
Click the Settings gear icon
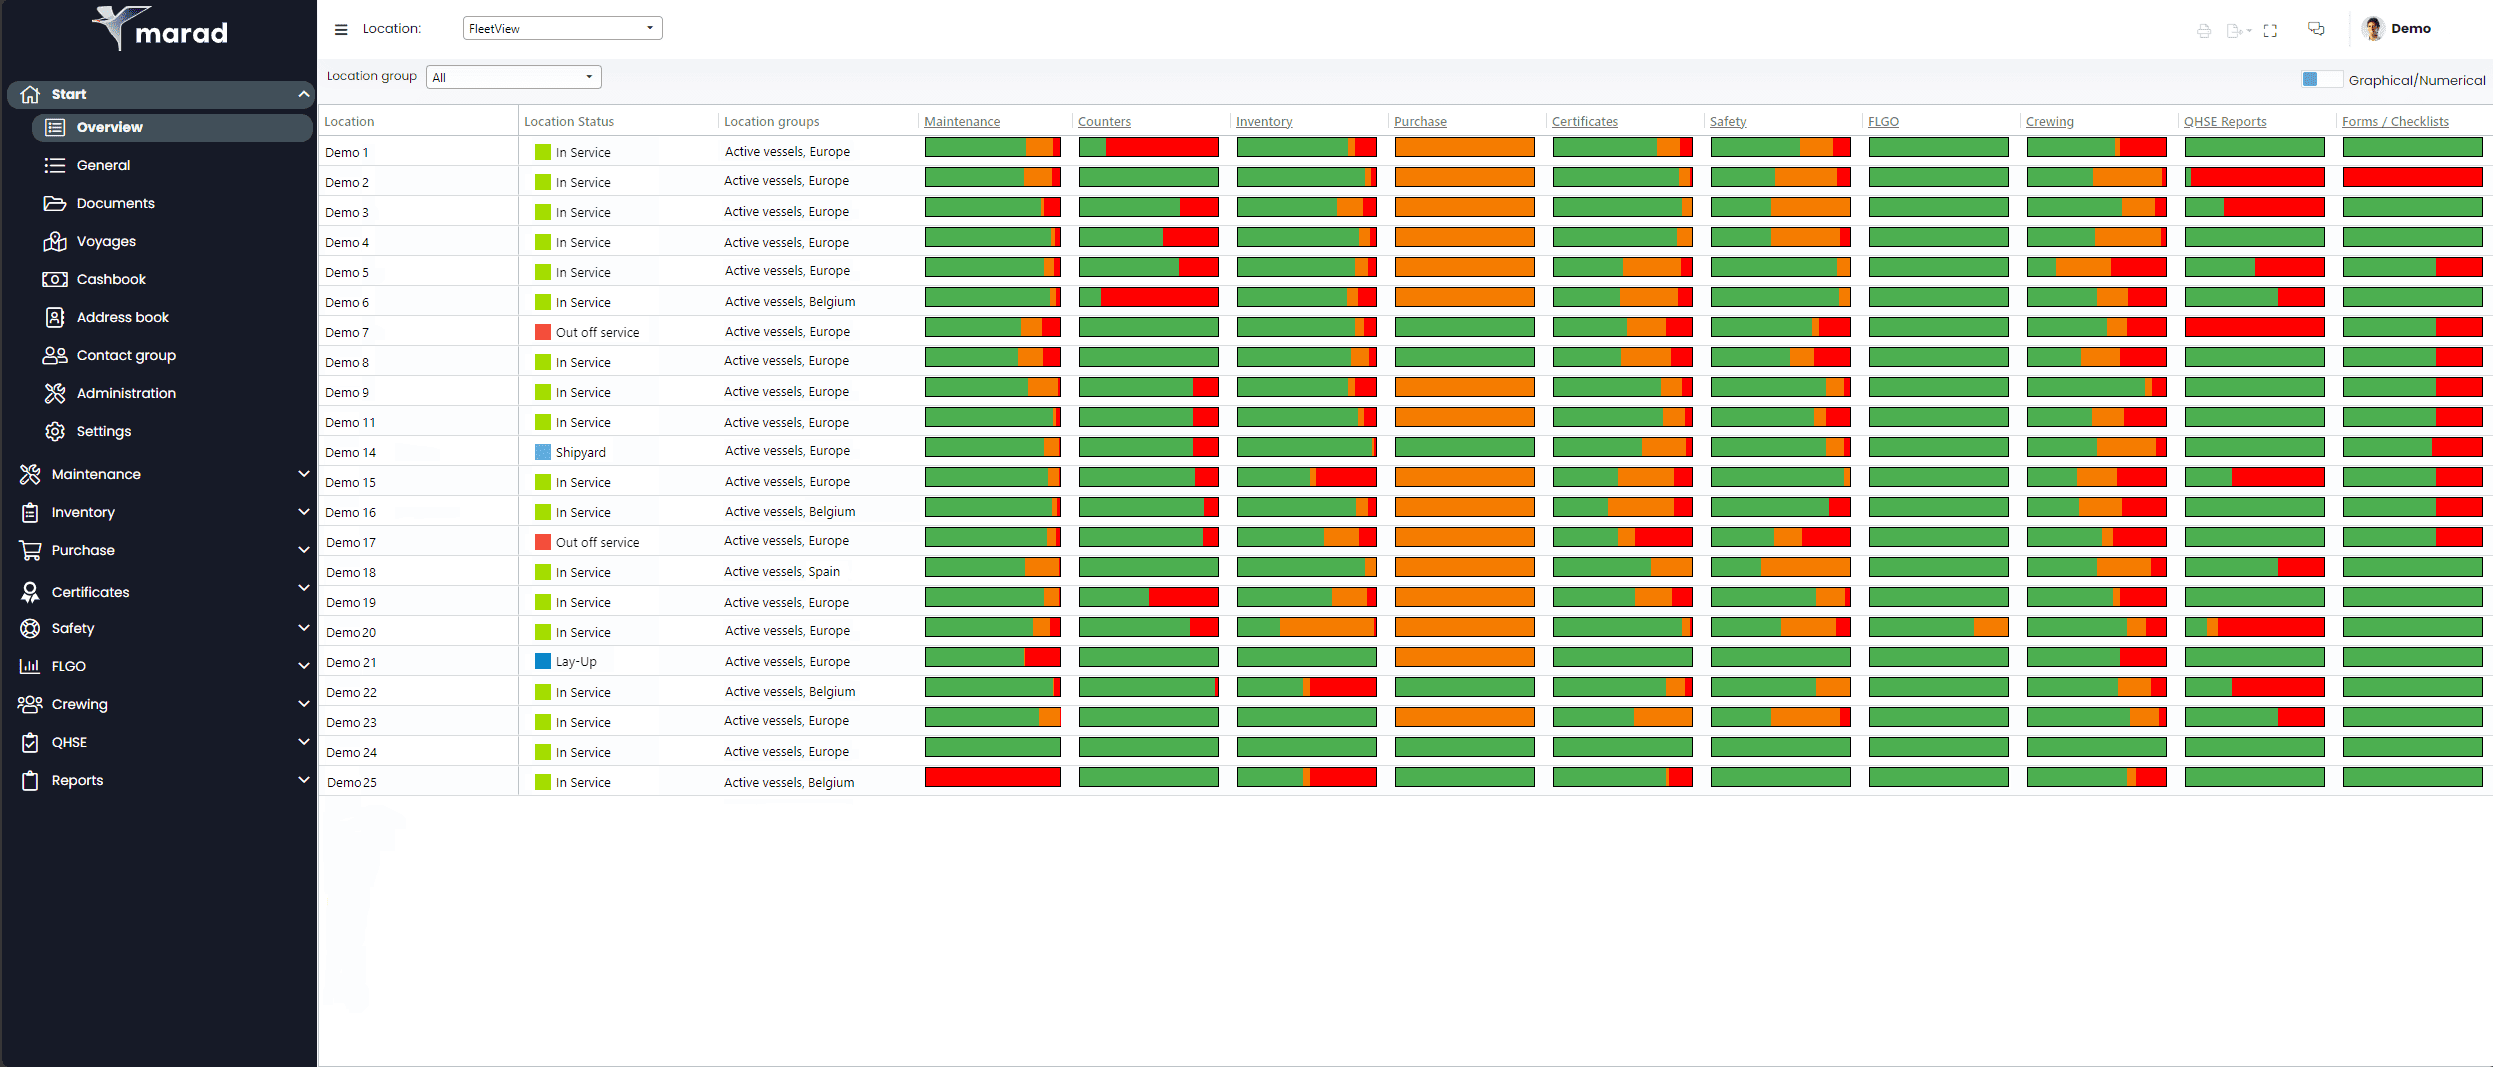click(55, 431)
